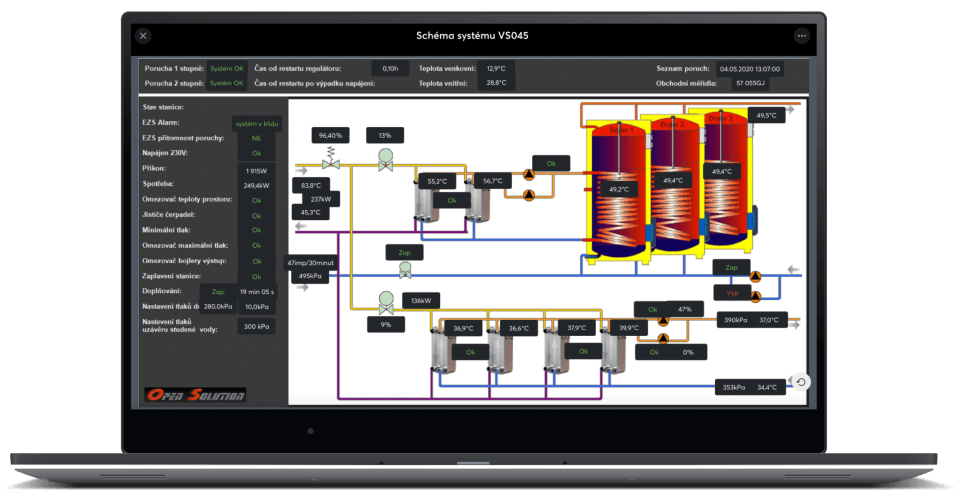Viewport: 960px width, 500px height.
Task: Click the pump icon beside red Vyp
Action: (x=756, y=293)
